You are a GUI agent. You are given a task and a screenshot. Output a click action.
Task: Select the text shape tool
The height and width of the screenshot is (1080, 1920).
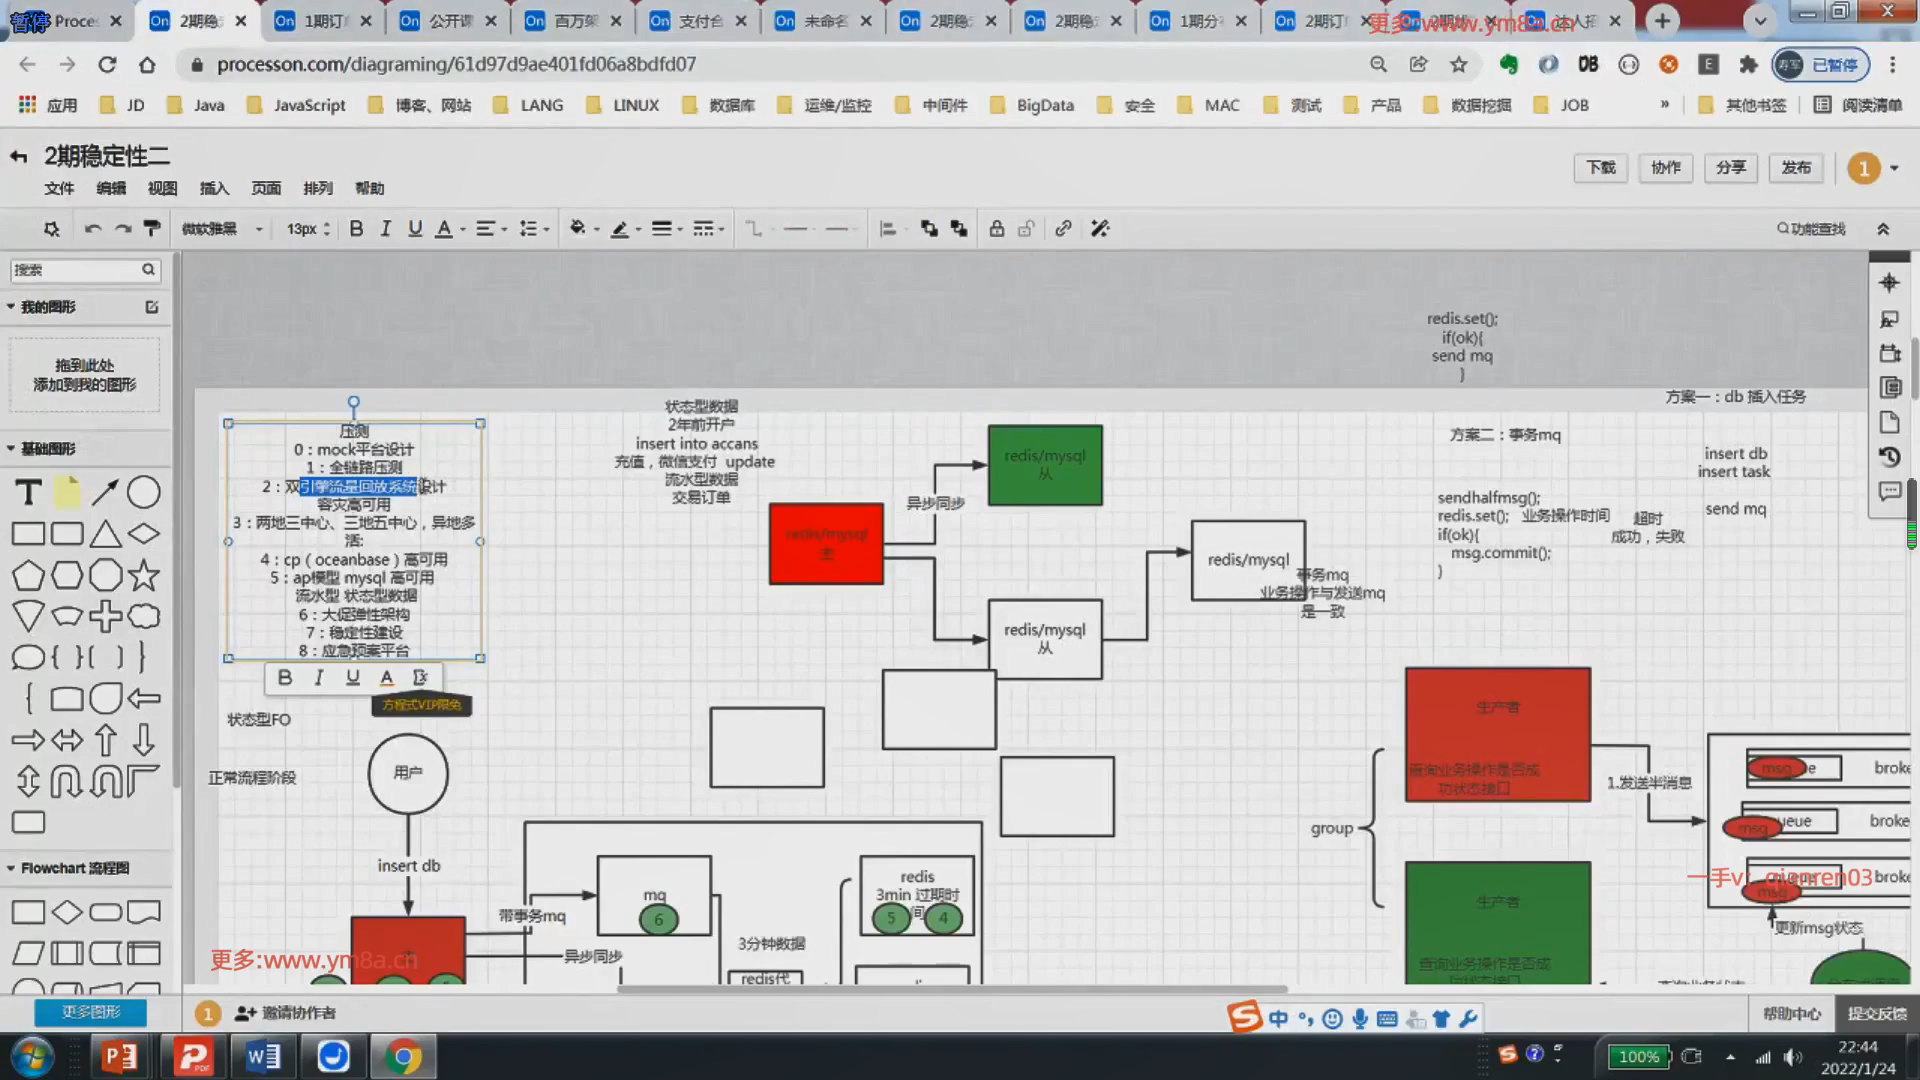28,492
